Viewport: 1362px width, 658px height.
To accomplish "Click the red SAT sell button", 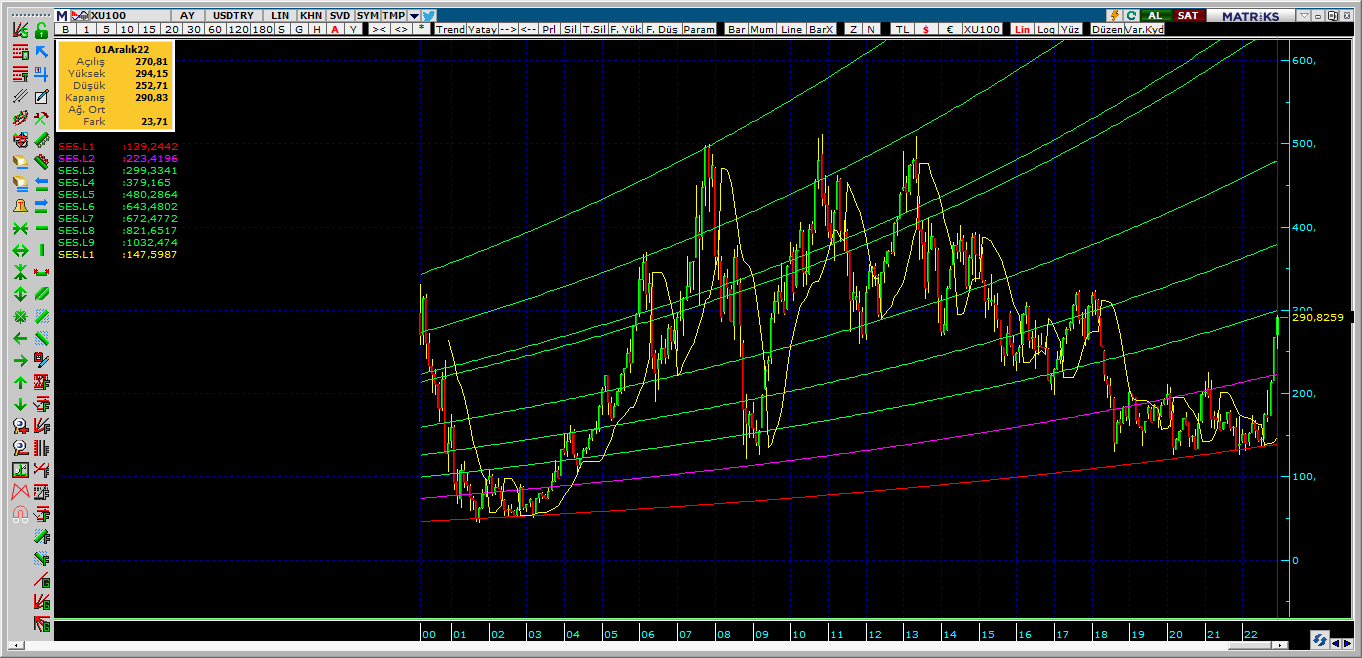I will pos(1188,16).
